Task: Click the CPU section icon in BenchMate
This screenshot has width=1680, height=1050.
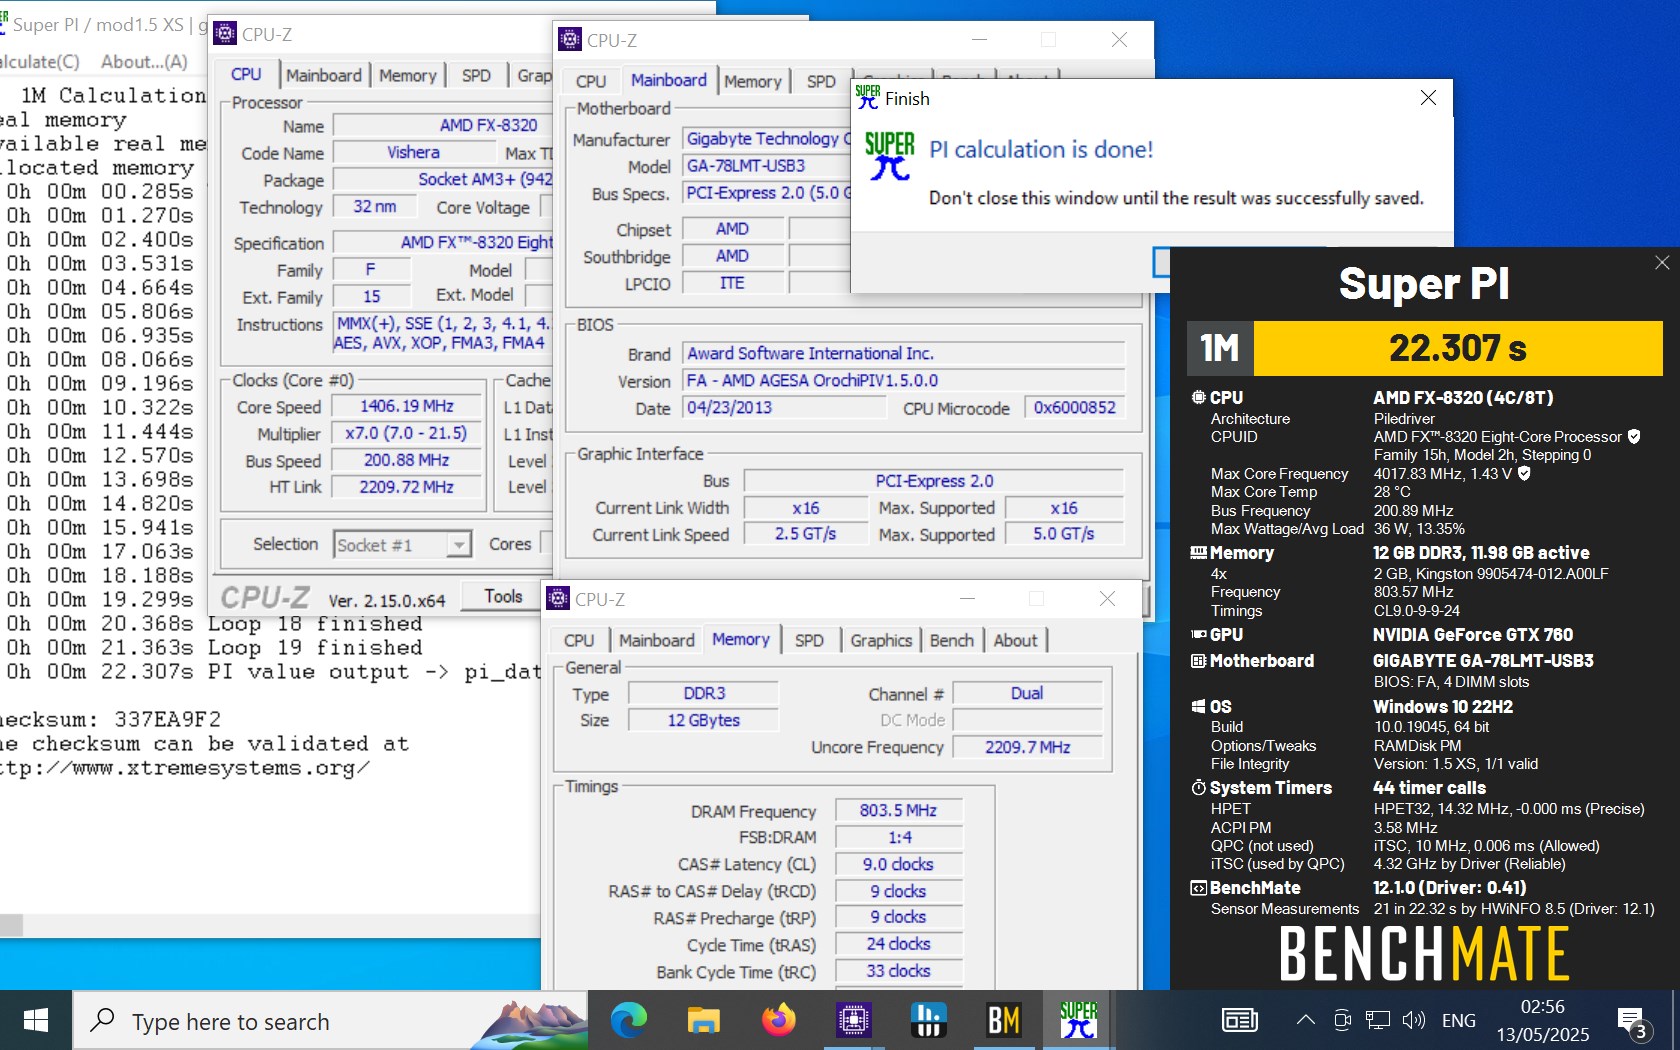Action: click(1198, 397)
